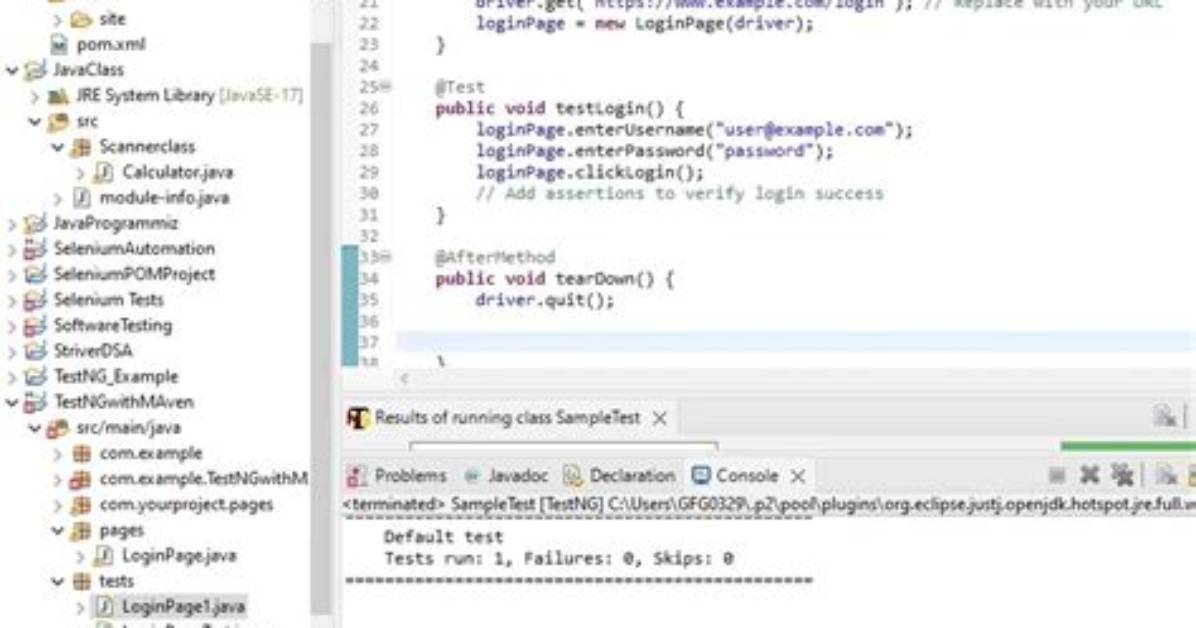
Task: Expand the site folder
Action: pos(58,19)
